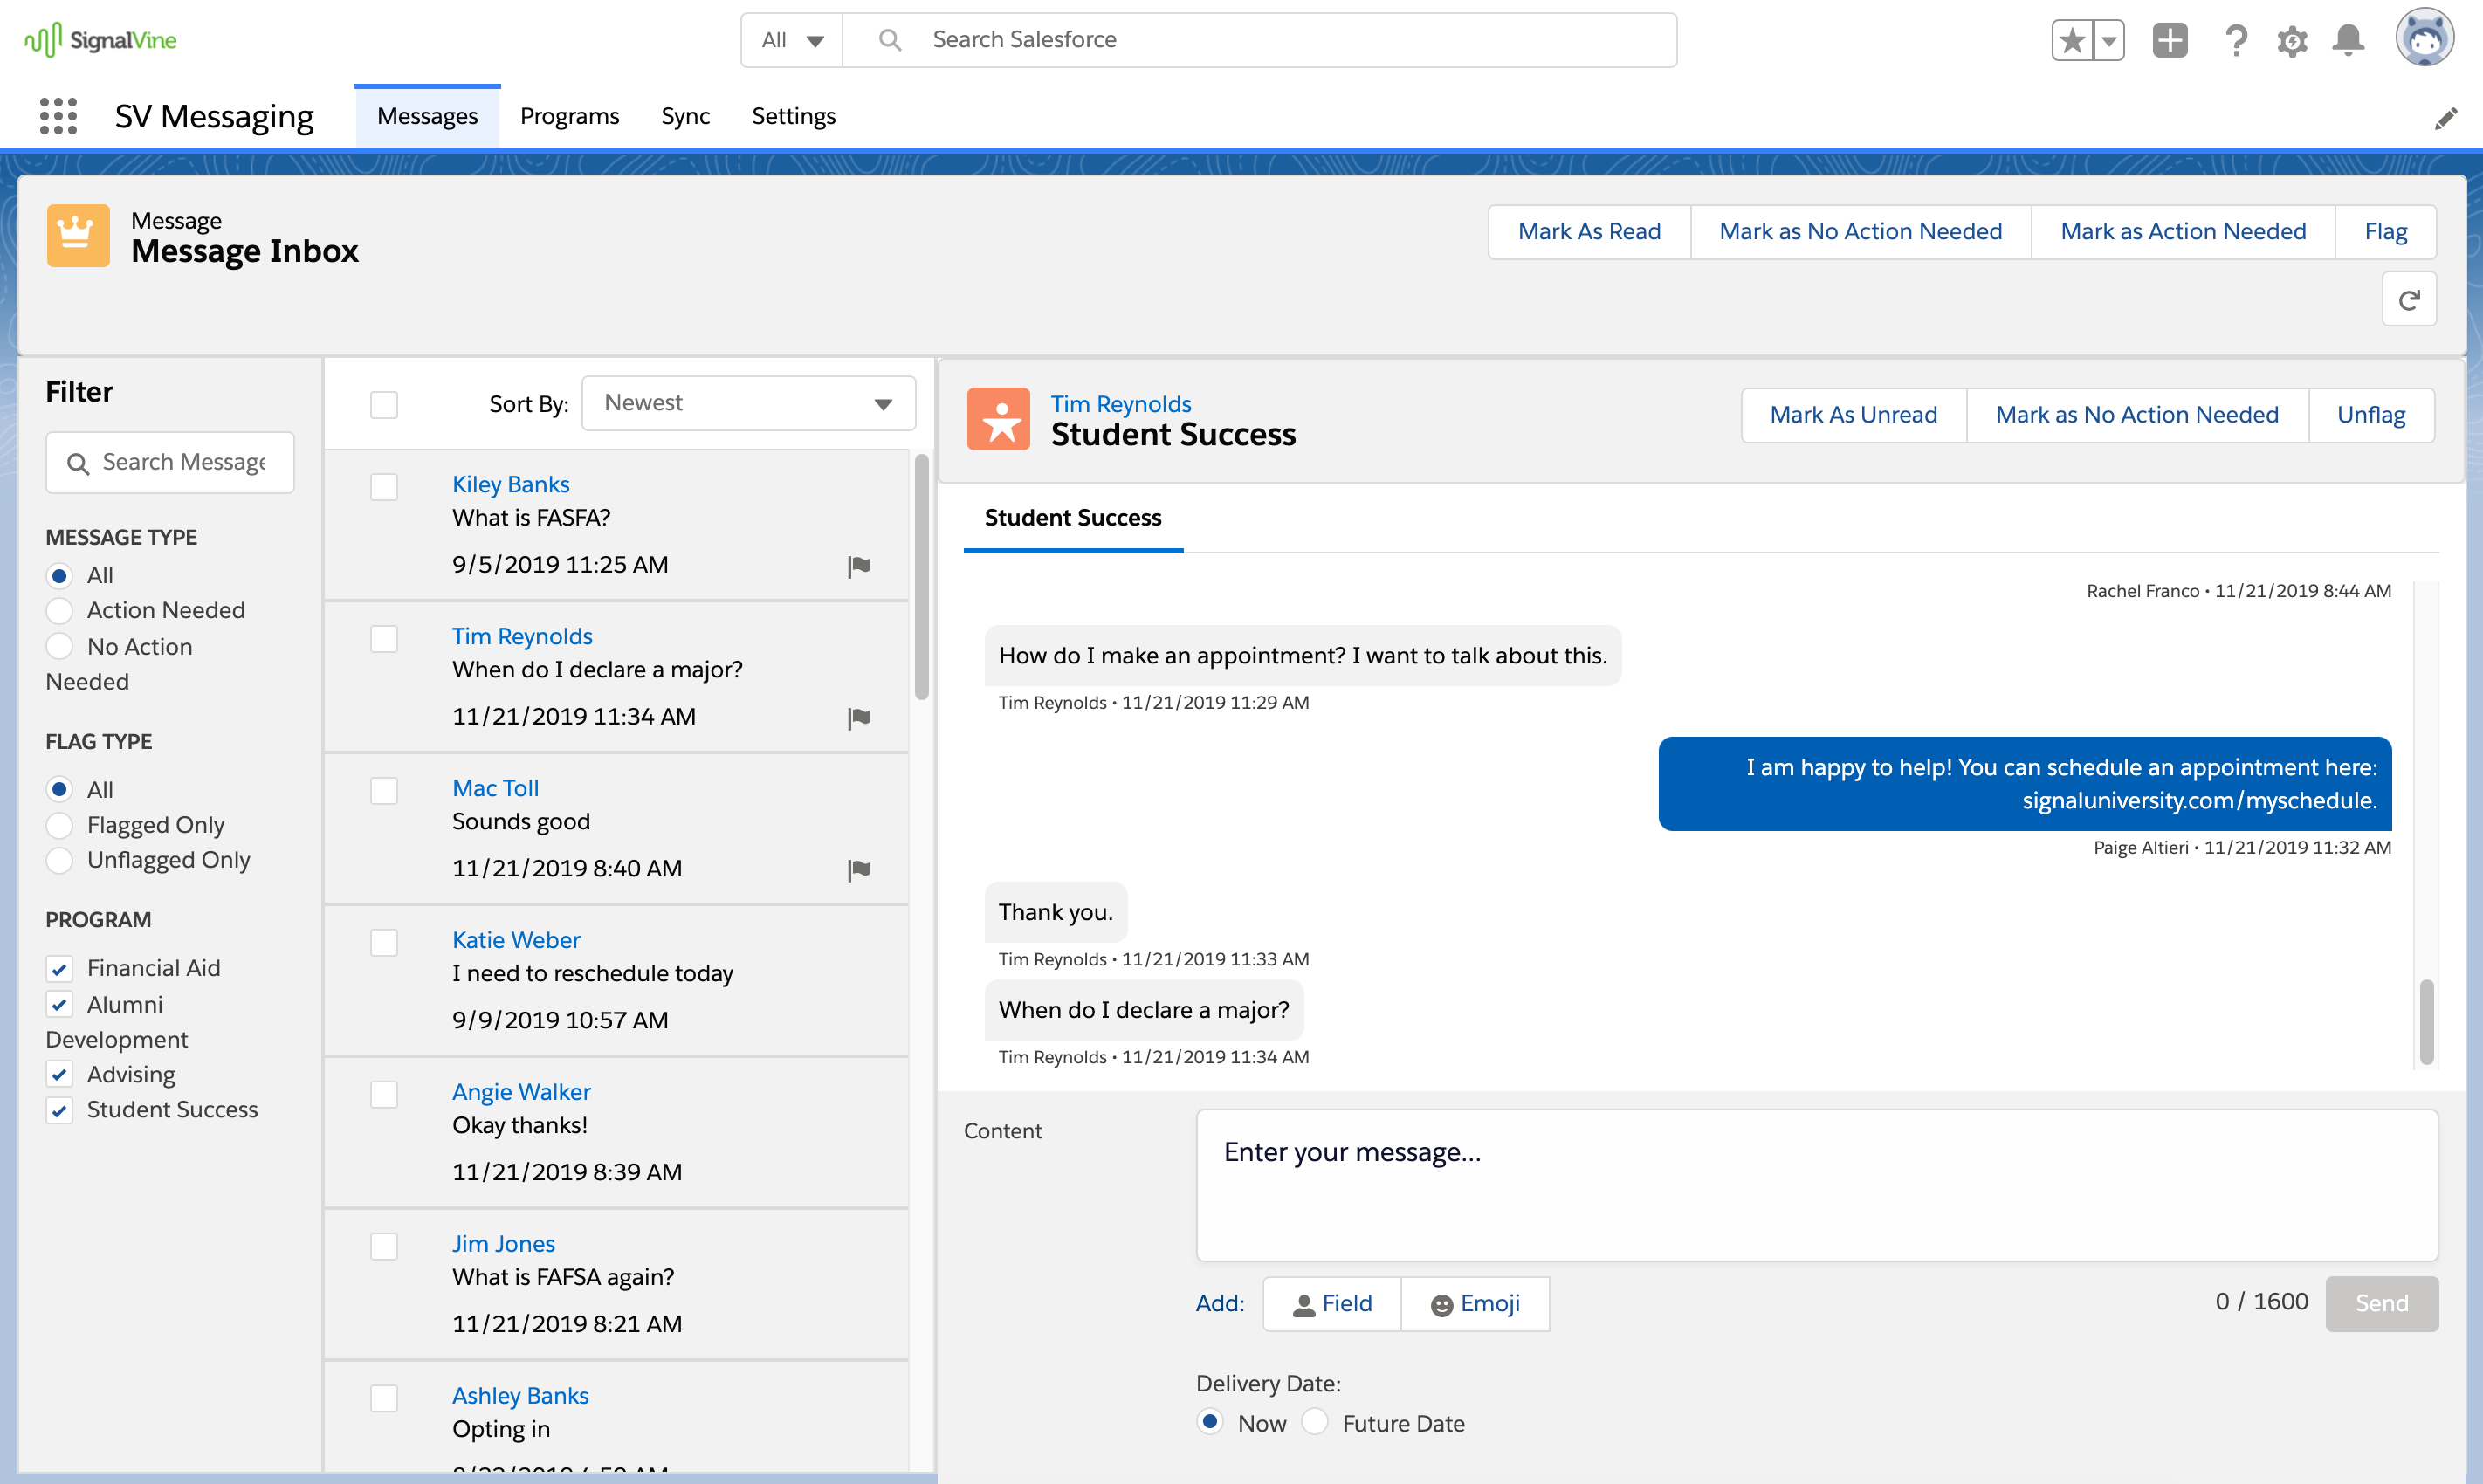Uncheck the Advising program
The width and height of the screenshot is (2483, 1484).
point(60,1075)
